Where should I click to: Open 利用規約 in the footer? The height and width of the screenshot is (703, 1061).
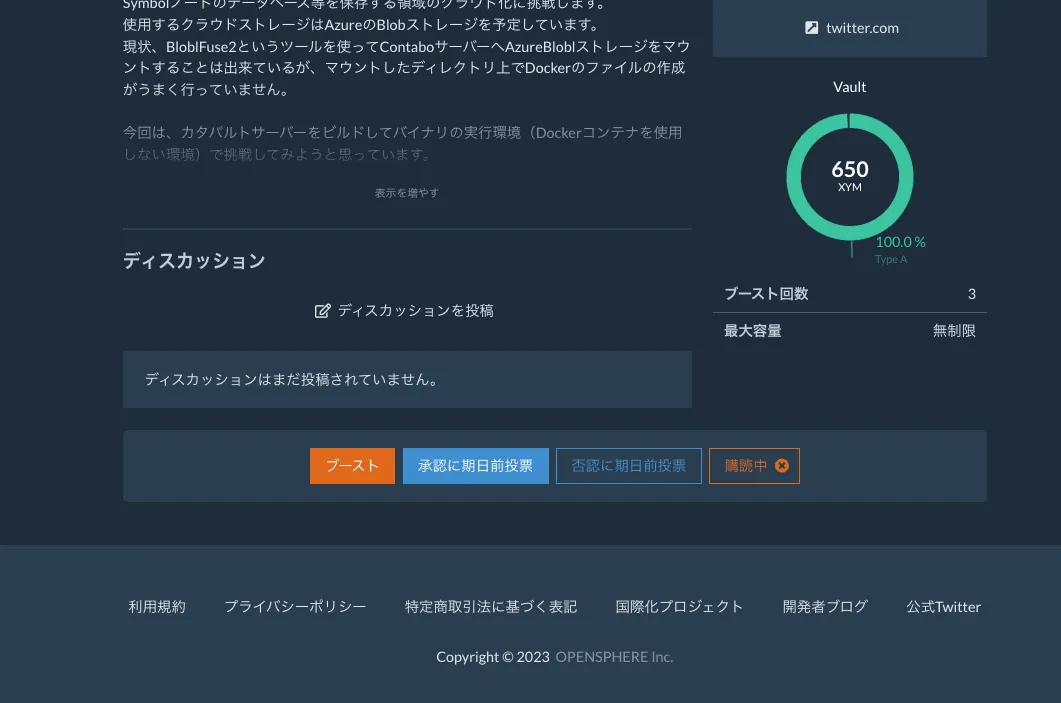(157, 607)
